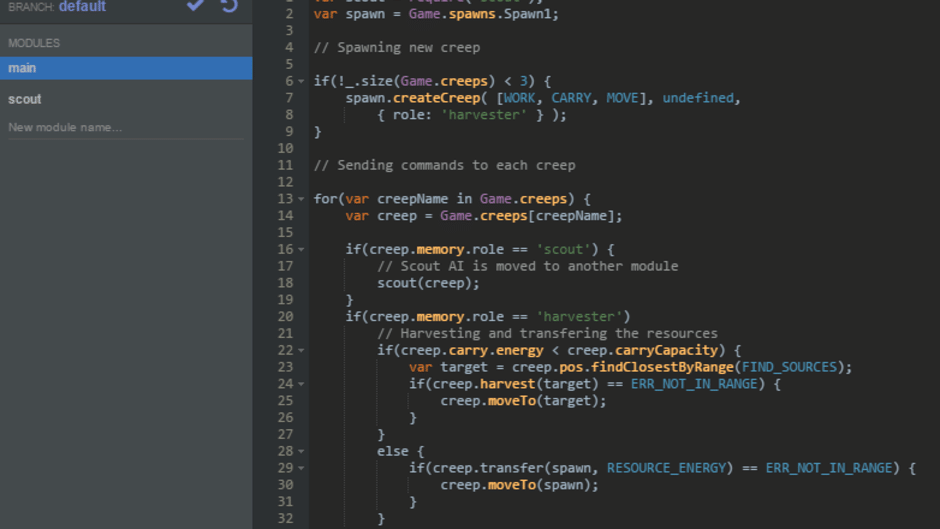Click the 'harvester' string on line 20
The width and height of the screenshot is (940, 529).
(580, 316)
